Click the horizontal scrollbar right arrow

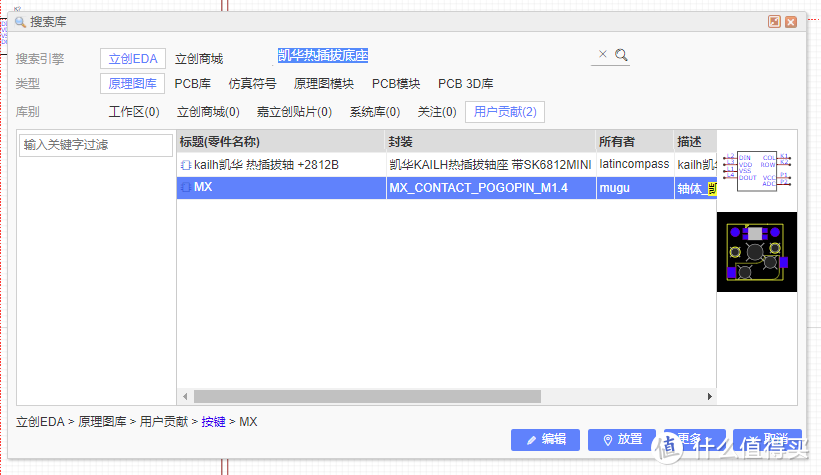coord(709,396)
